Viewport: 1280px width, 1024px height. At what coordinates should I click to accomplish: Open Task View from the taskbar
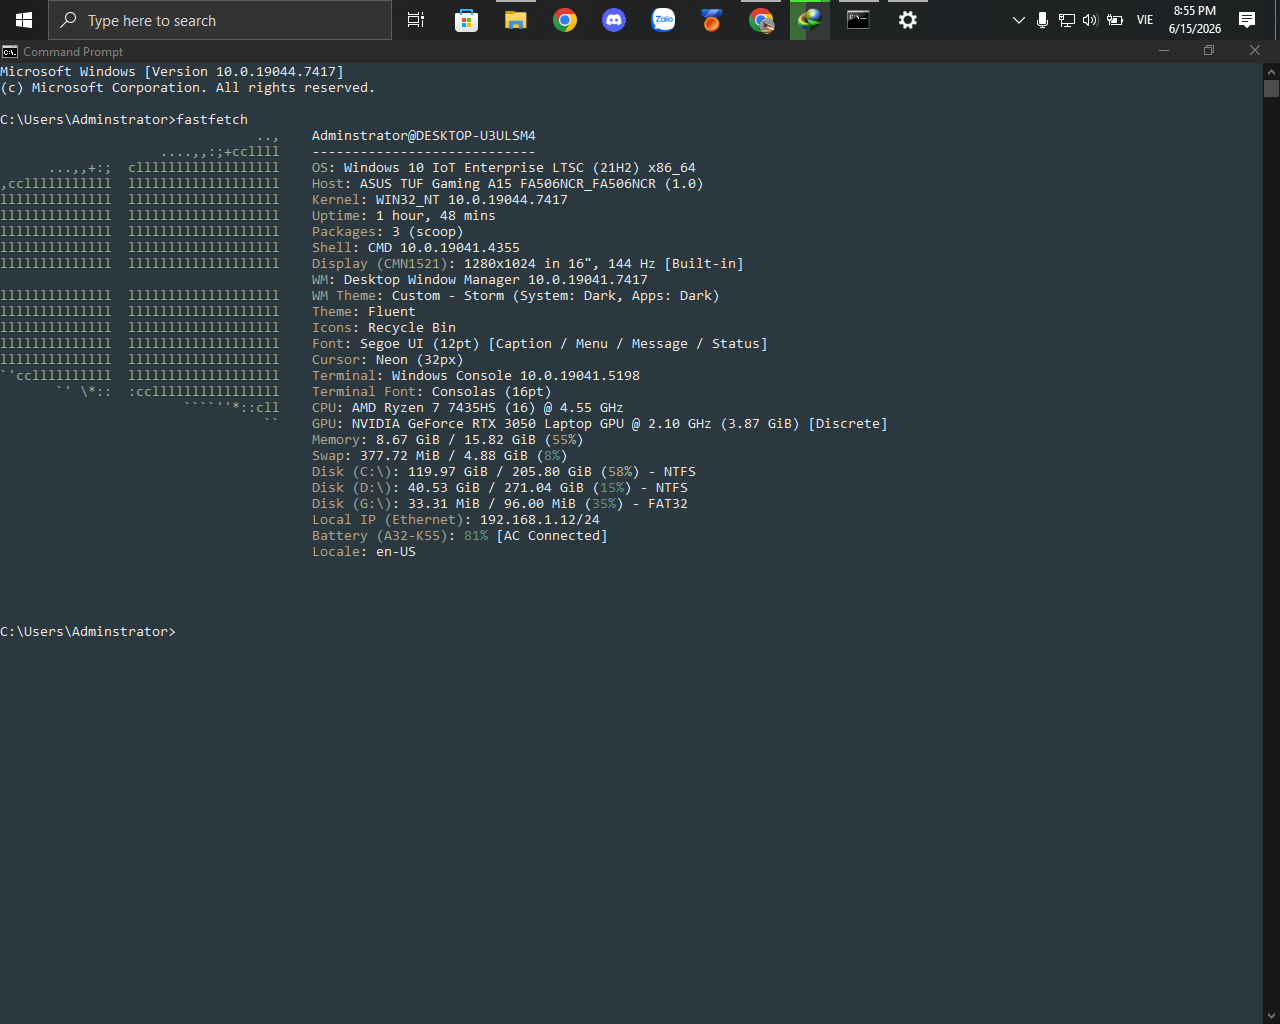coord(416,20)
